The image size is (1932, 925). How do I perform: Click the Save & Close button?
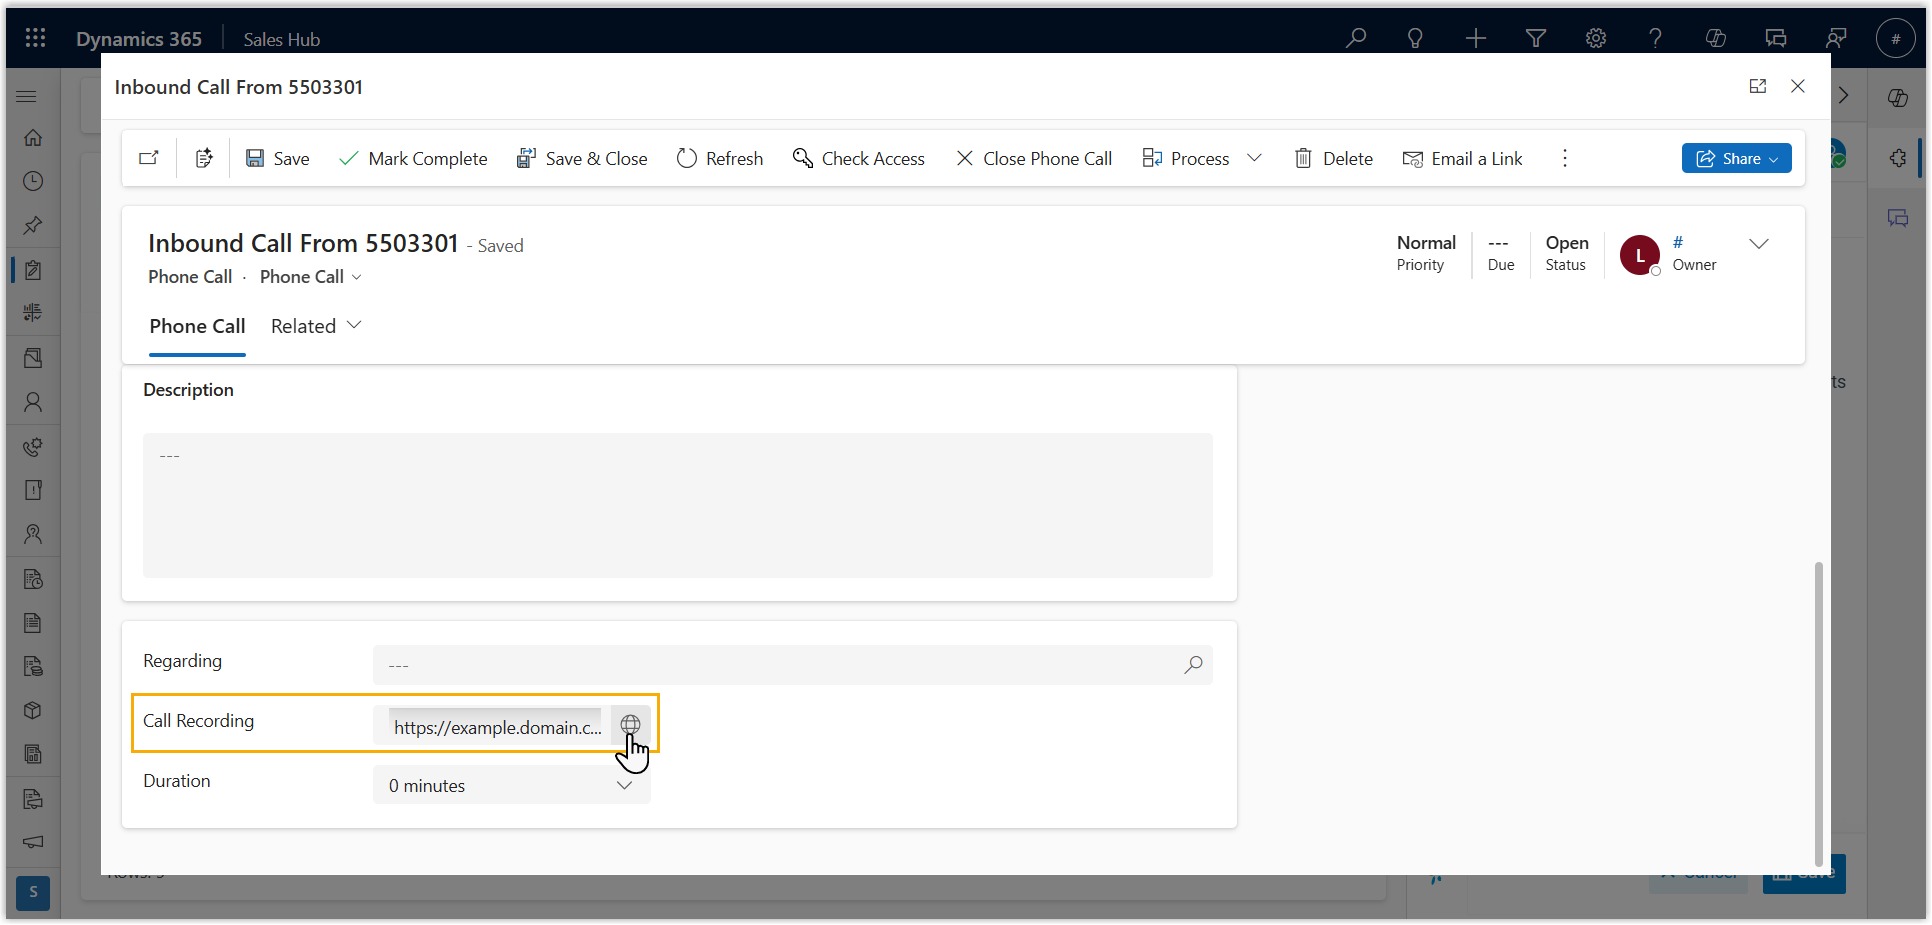pyautogui.click(x=582, y=158)
